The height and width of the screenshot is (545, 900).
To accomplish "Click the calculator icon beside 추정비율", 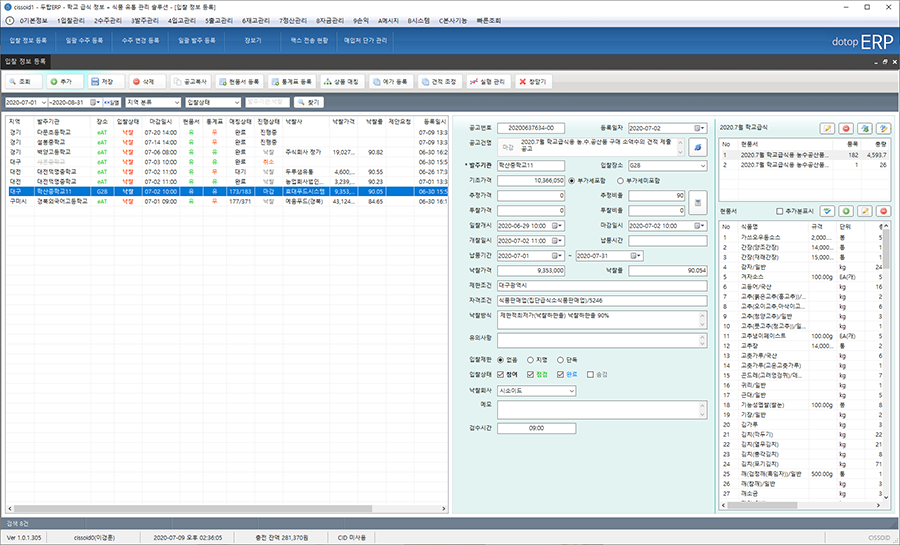I will 699,203.
